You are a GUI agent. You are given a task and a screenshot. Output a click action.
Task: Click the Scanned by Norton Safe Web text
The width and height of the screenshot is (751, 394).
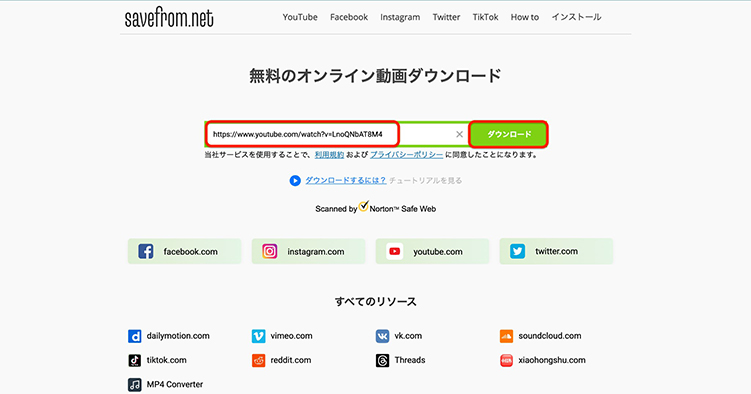pos(376,209)
